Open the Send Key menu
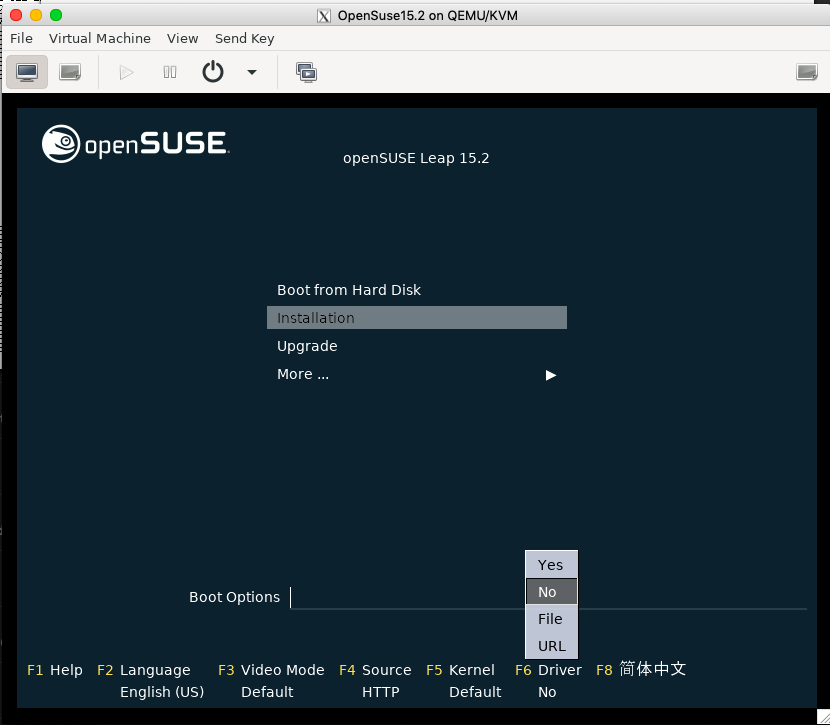Viewport: 830px width, 725px height. pyautogui.click(x=245, y=39)
